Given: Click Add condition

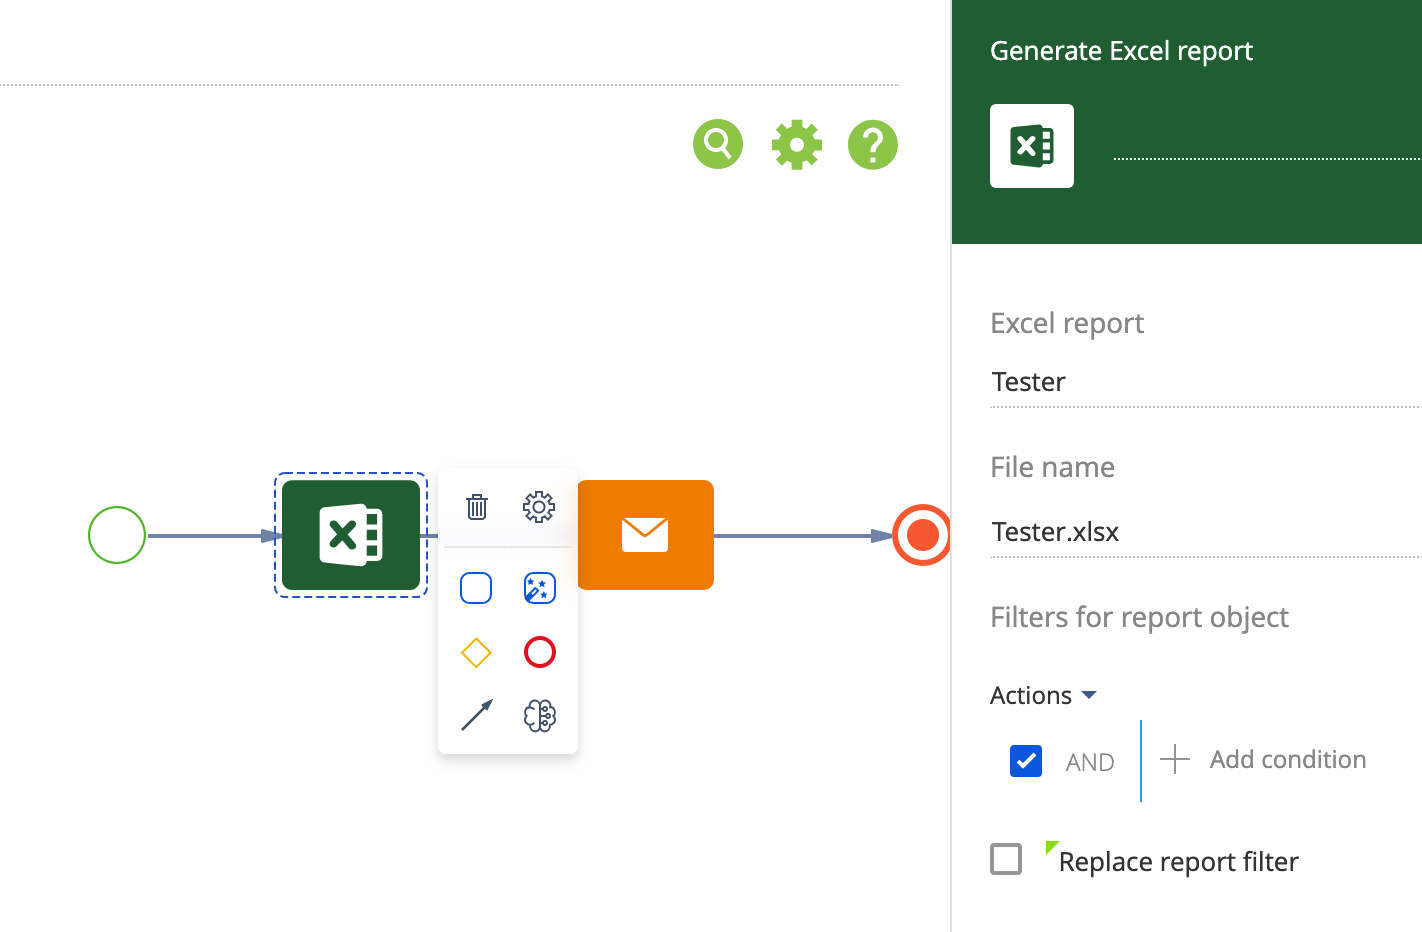Looking at the screenshot, I should tap(1263, 760).
